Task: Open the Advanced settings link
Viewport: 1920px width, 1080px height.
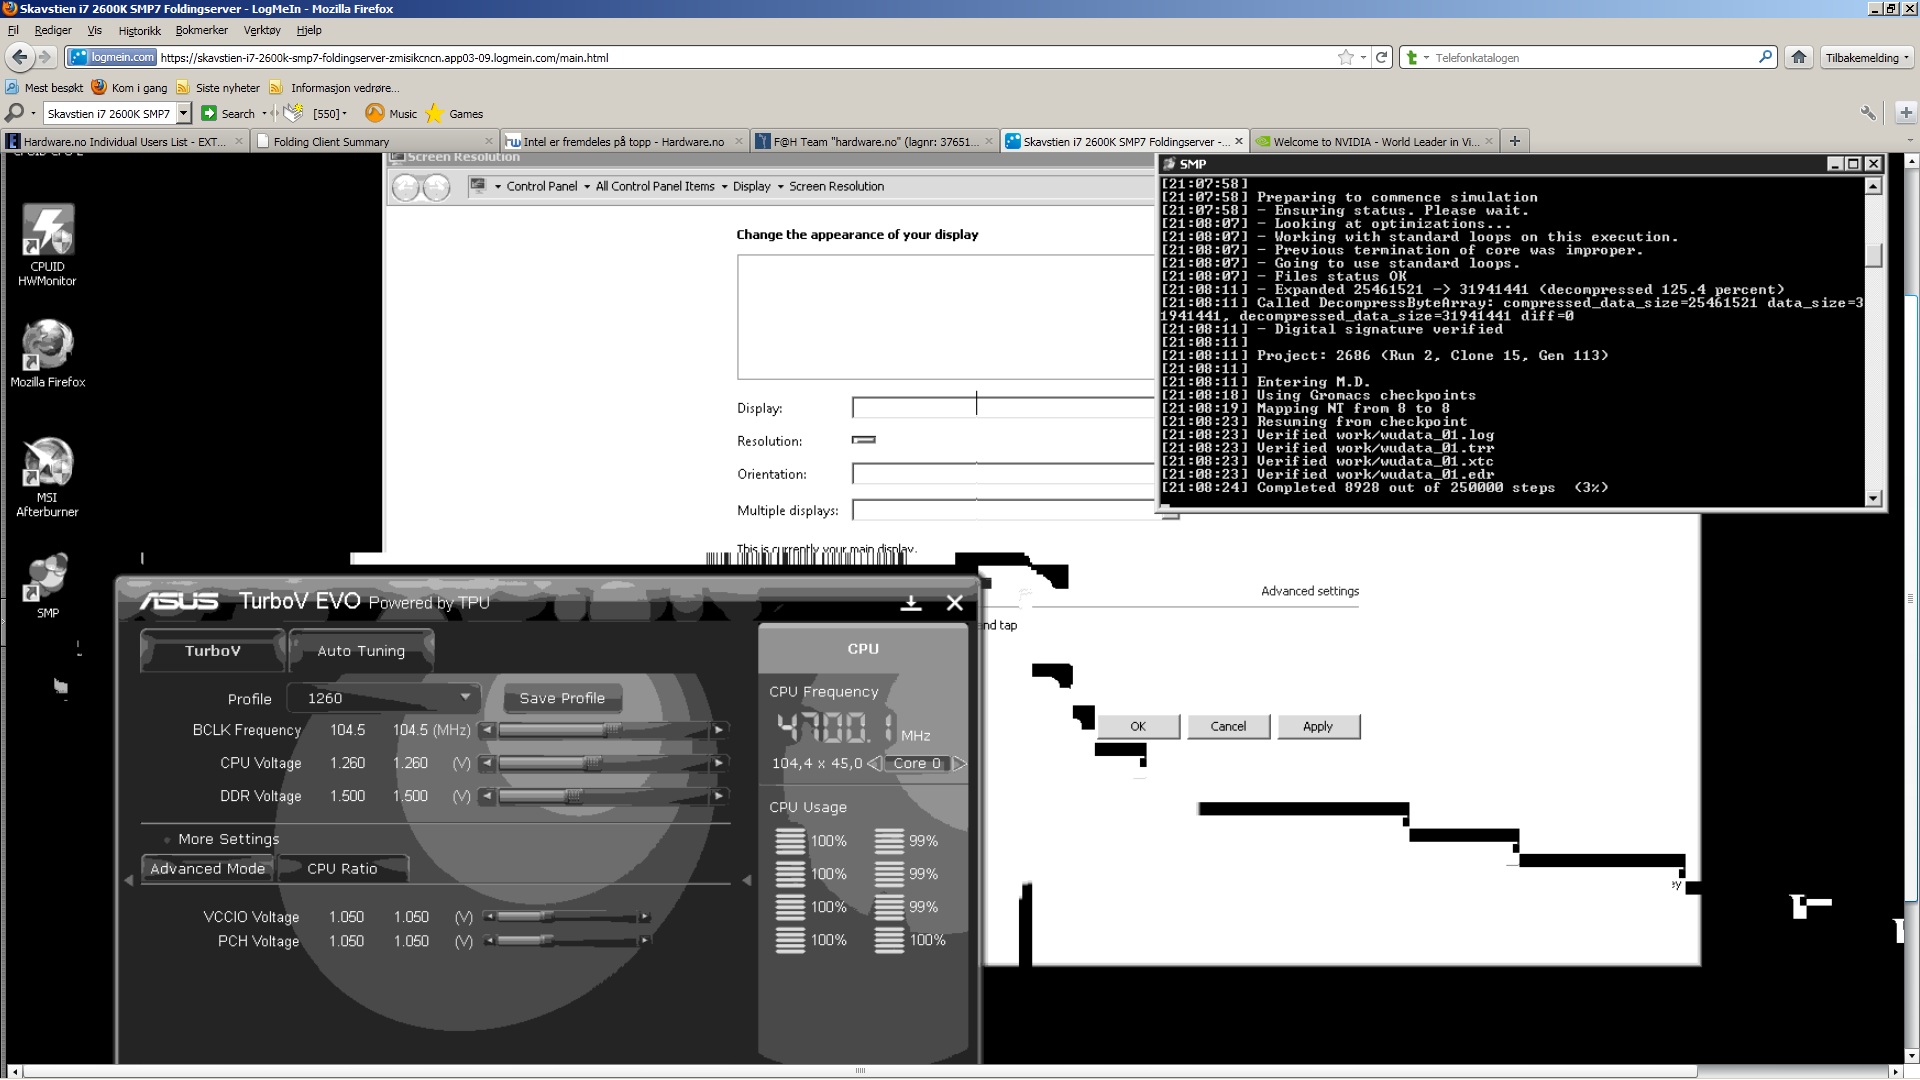Action: [x=1310, y=591]
